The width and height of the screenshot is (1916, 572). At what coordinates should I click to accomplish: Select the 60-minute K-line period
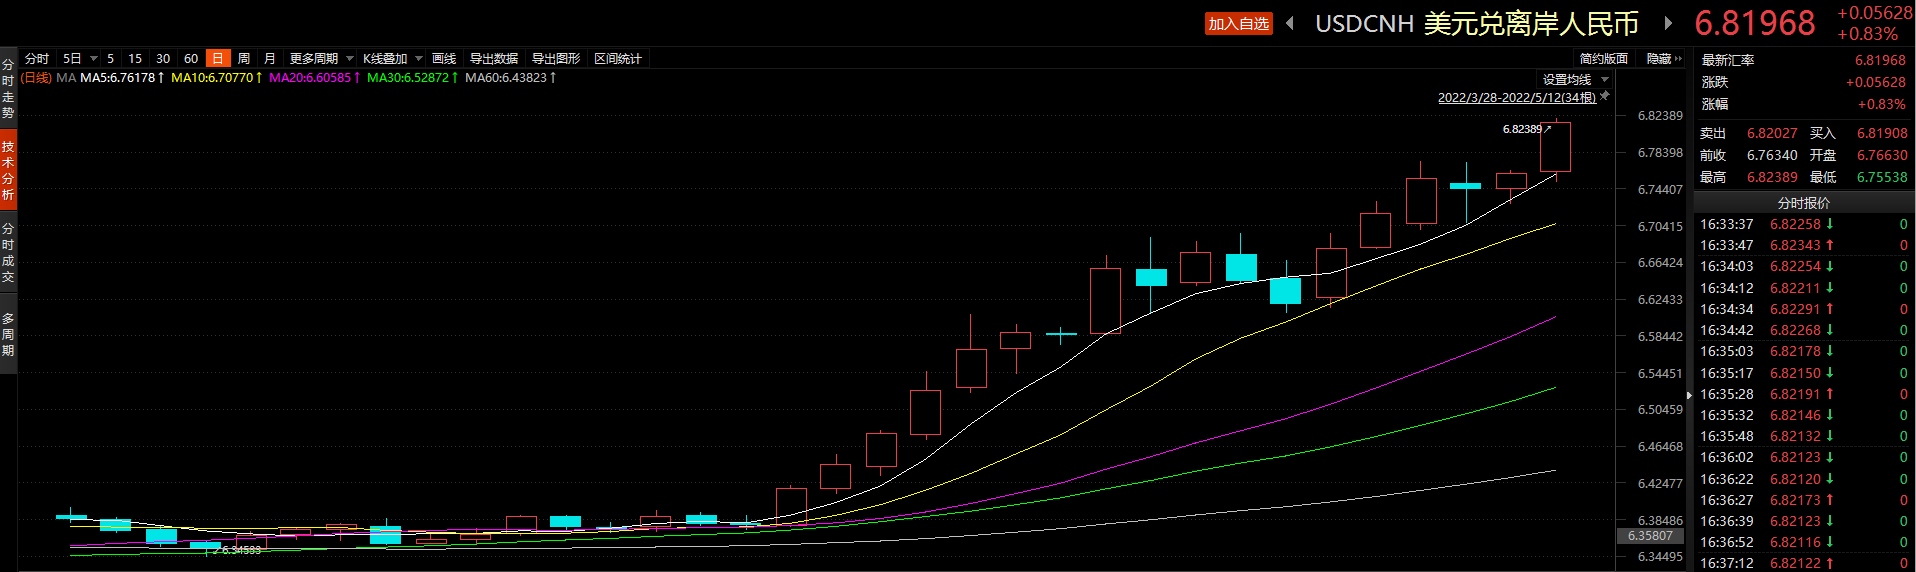point(191,59)
